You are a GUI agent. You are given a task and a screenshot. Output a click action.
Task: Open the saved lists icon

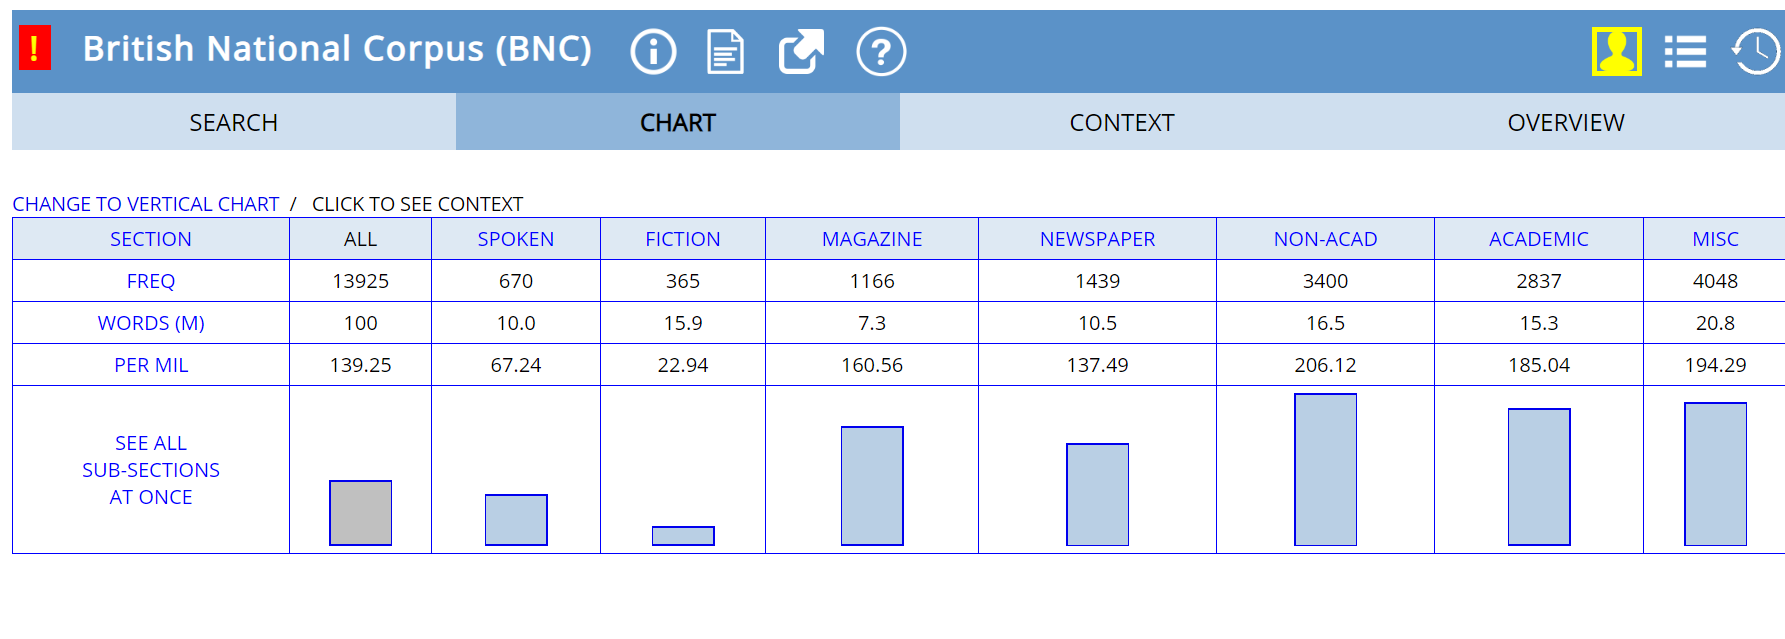1685,51
